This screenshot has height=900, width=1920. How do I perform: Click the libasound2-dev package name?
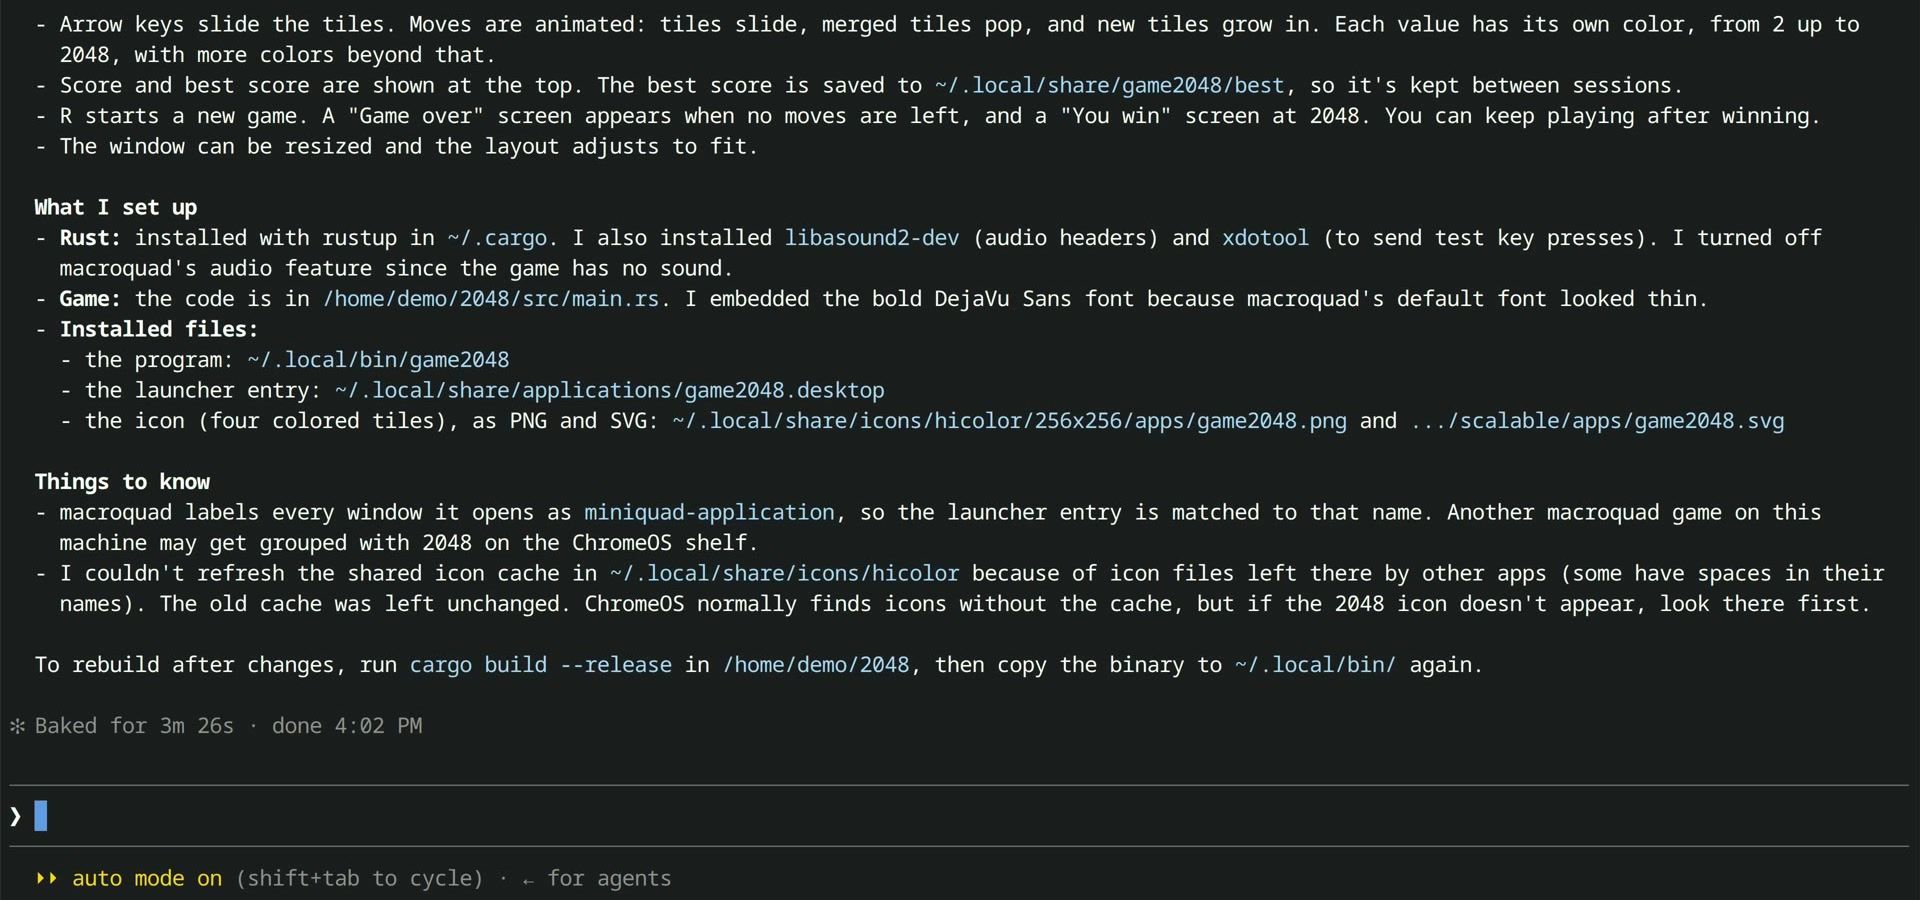click(x=871, y=238)
